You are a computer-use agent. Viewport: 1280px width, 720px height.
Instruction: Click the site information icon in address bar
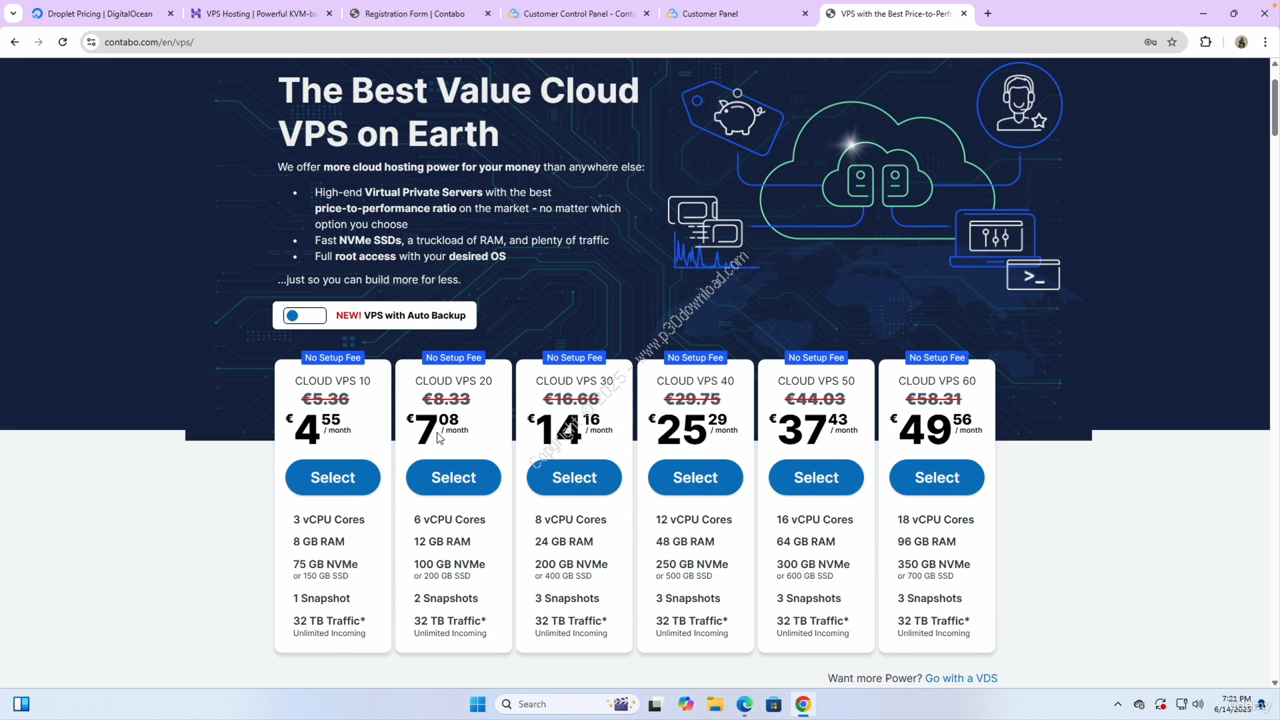[91, 42]
